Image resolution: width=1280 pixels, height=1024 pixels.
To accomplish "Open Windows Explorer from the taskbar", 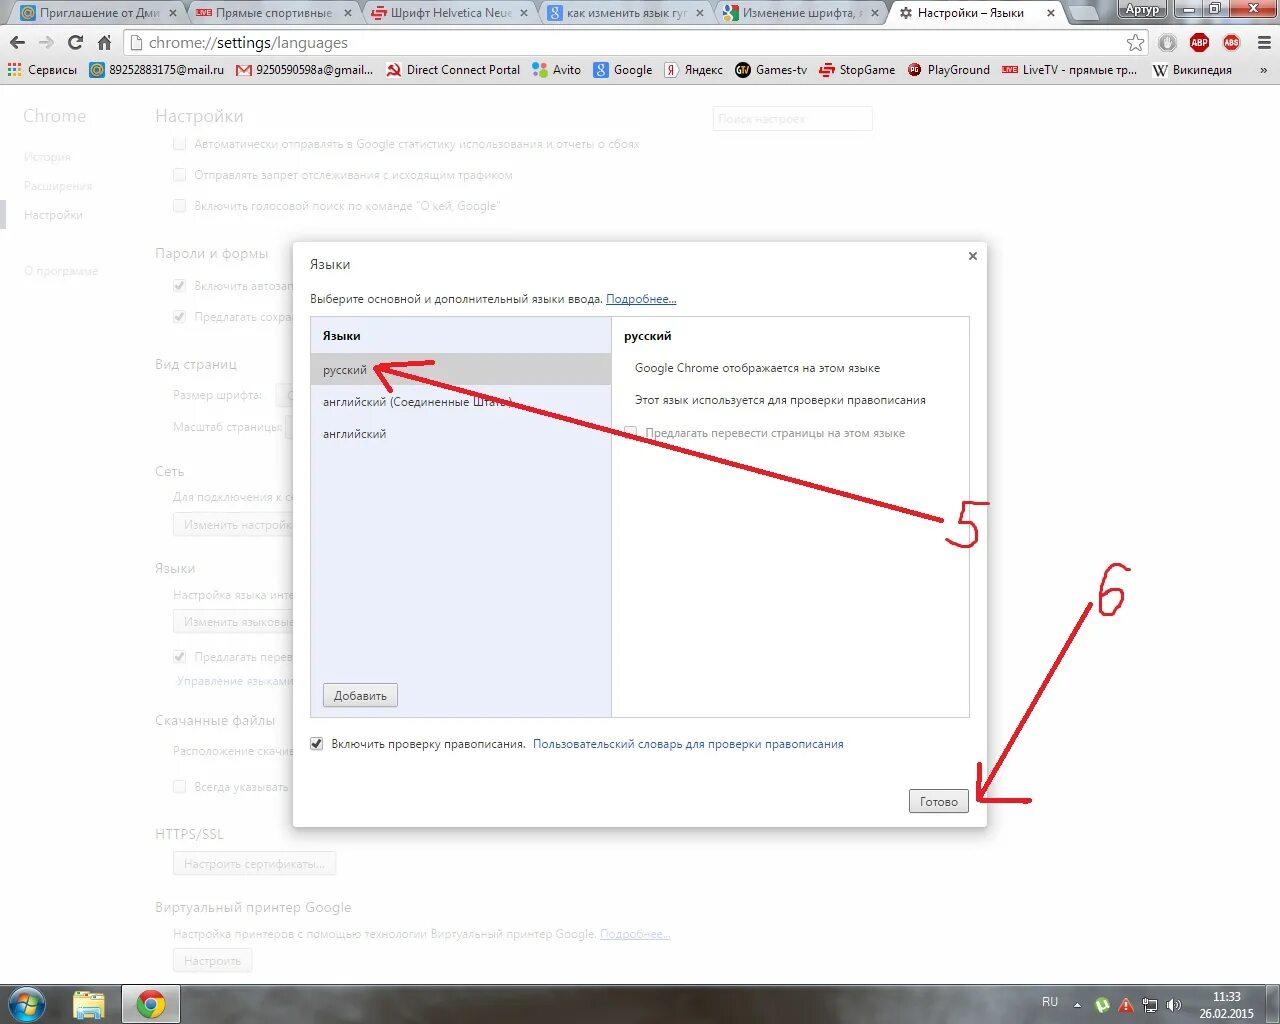I will 89,1004.
